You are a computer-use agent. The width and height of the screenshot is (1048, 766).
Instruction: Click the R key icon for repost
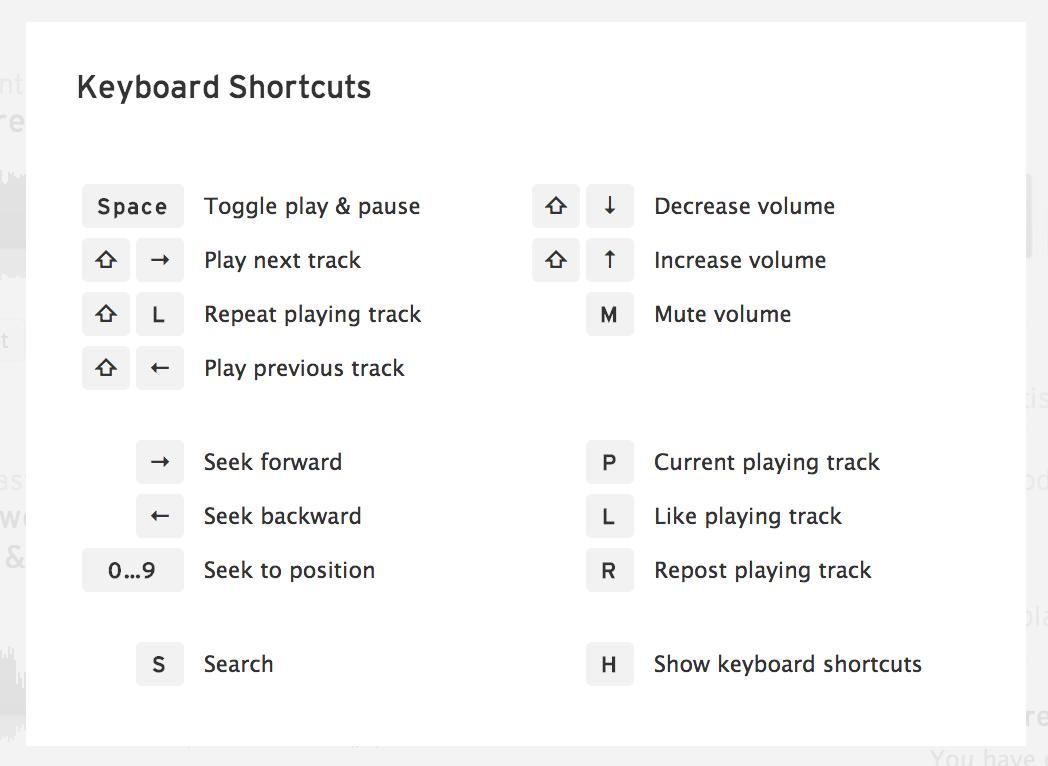[610, 570]
